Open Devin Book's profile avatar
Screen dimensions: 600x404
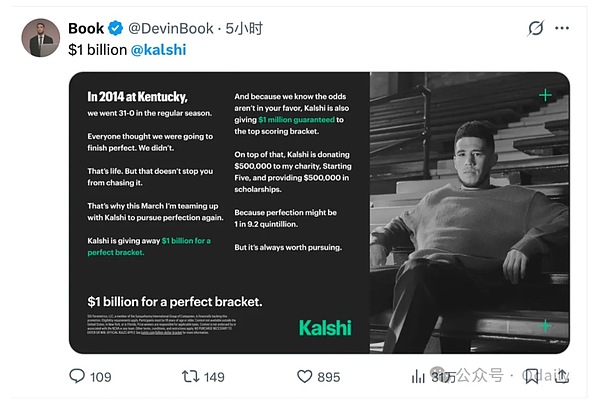click(40, 38)
